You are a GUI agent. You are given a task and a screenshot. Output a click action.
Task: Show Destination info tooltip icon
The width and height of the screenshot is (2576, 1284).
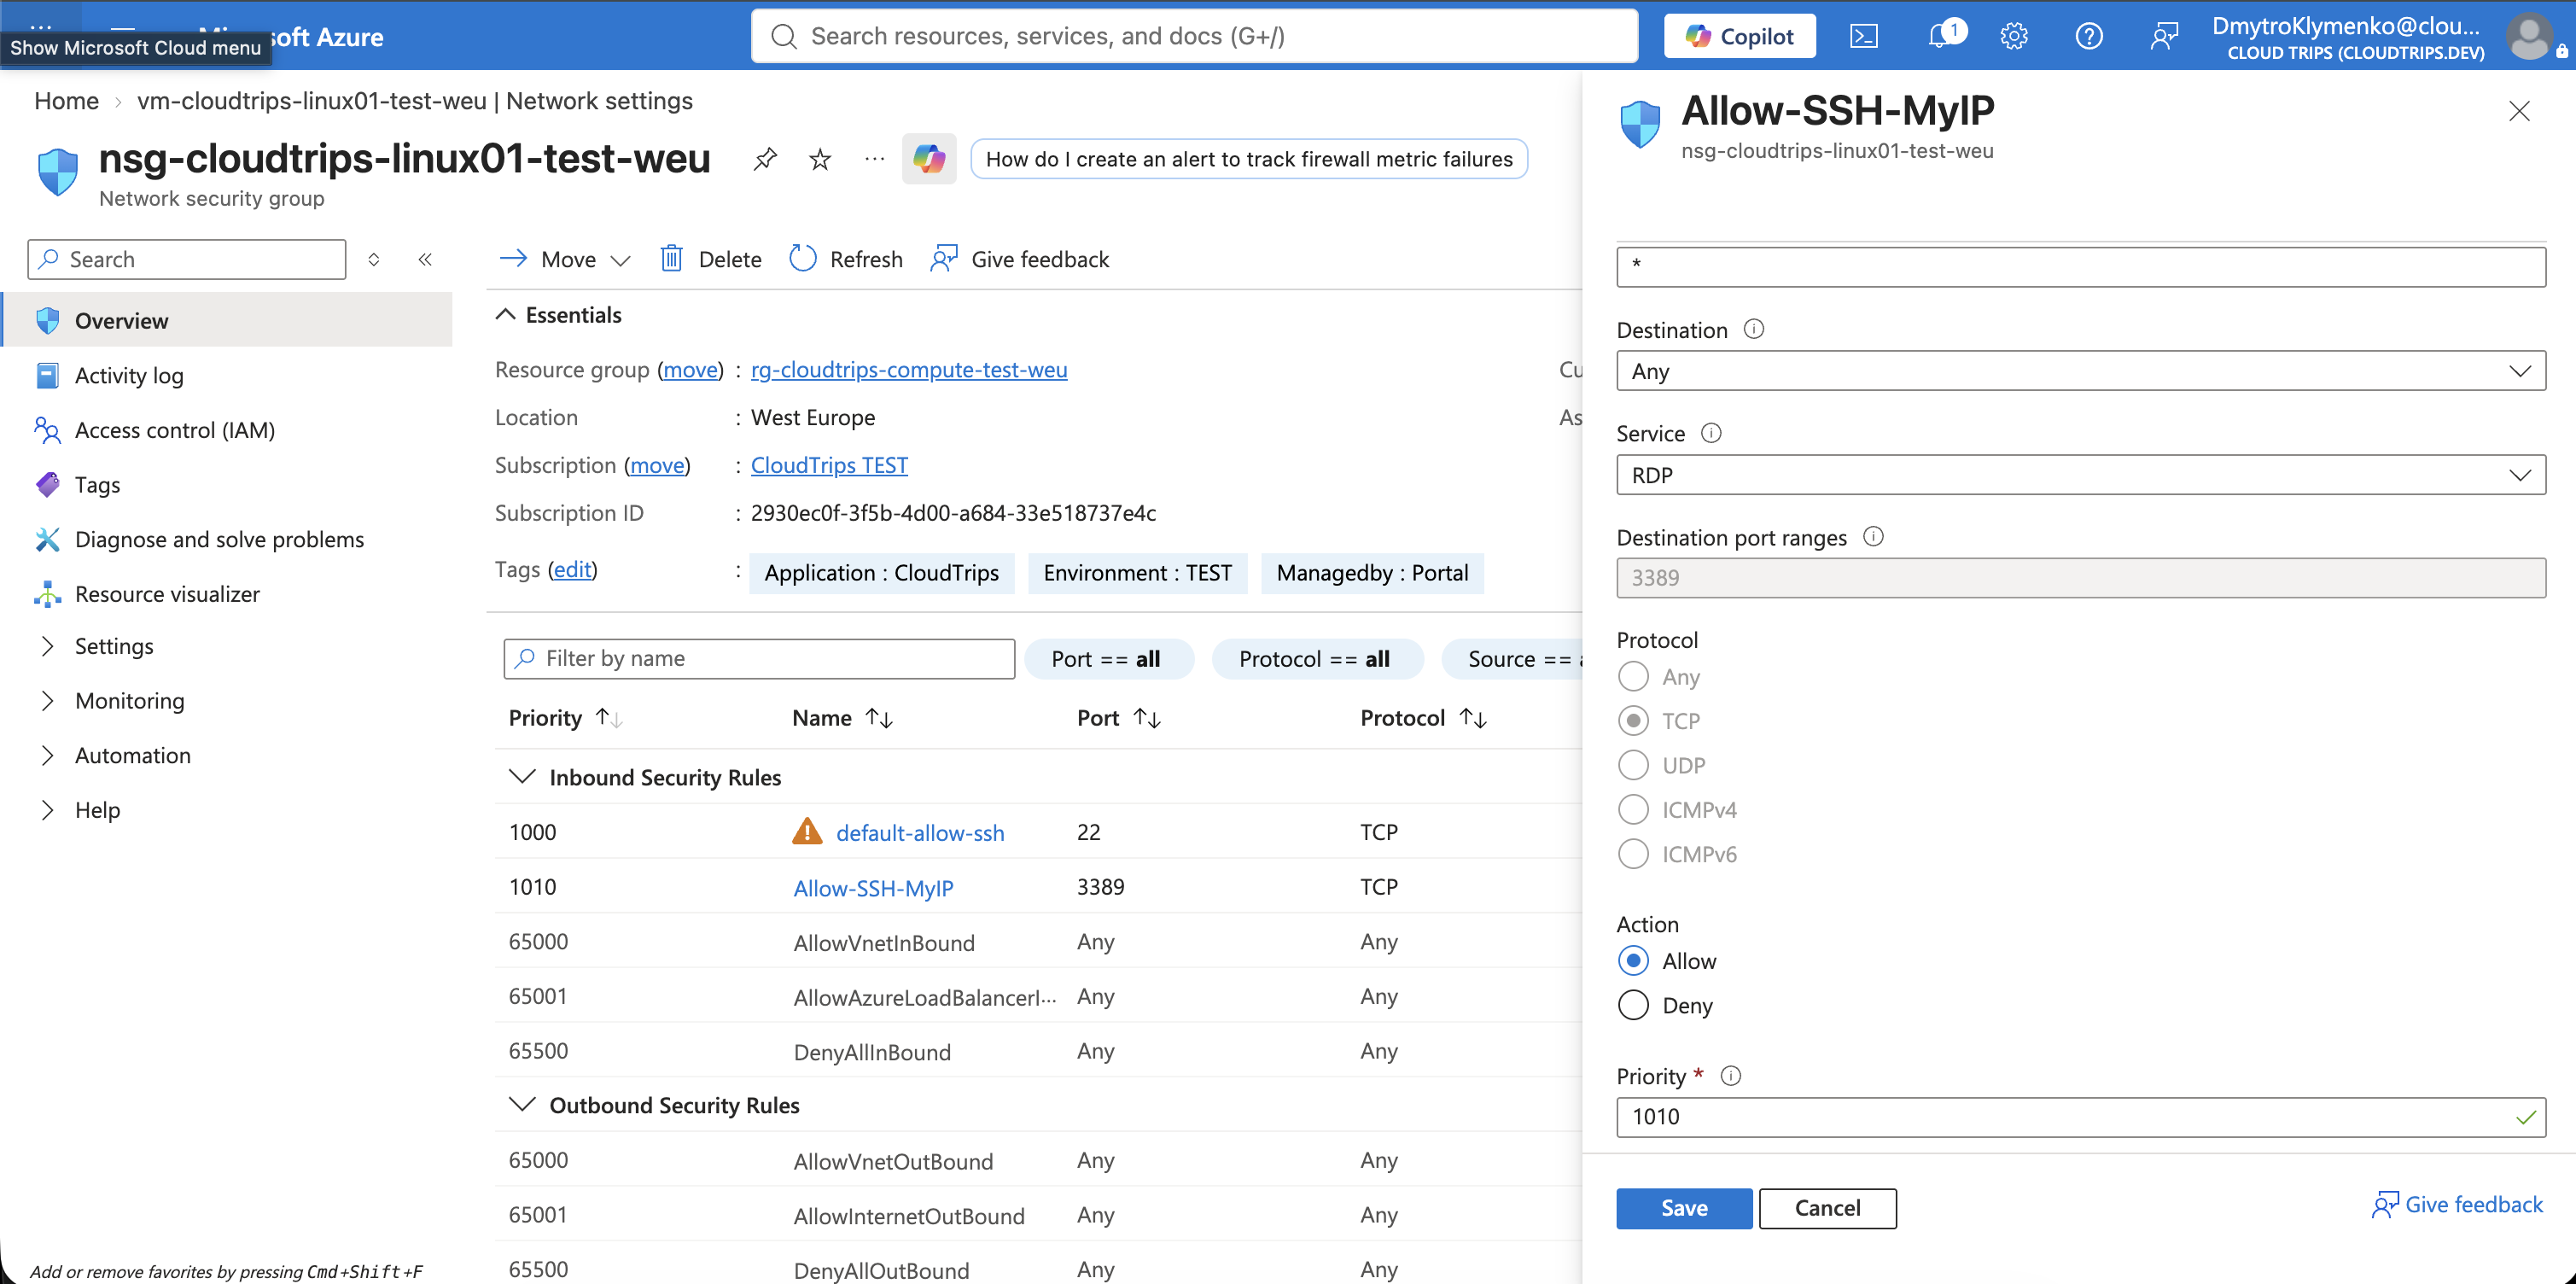click(x=1754, y=329)
